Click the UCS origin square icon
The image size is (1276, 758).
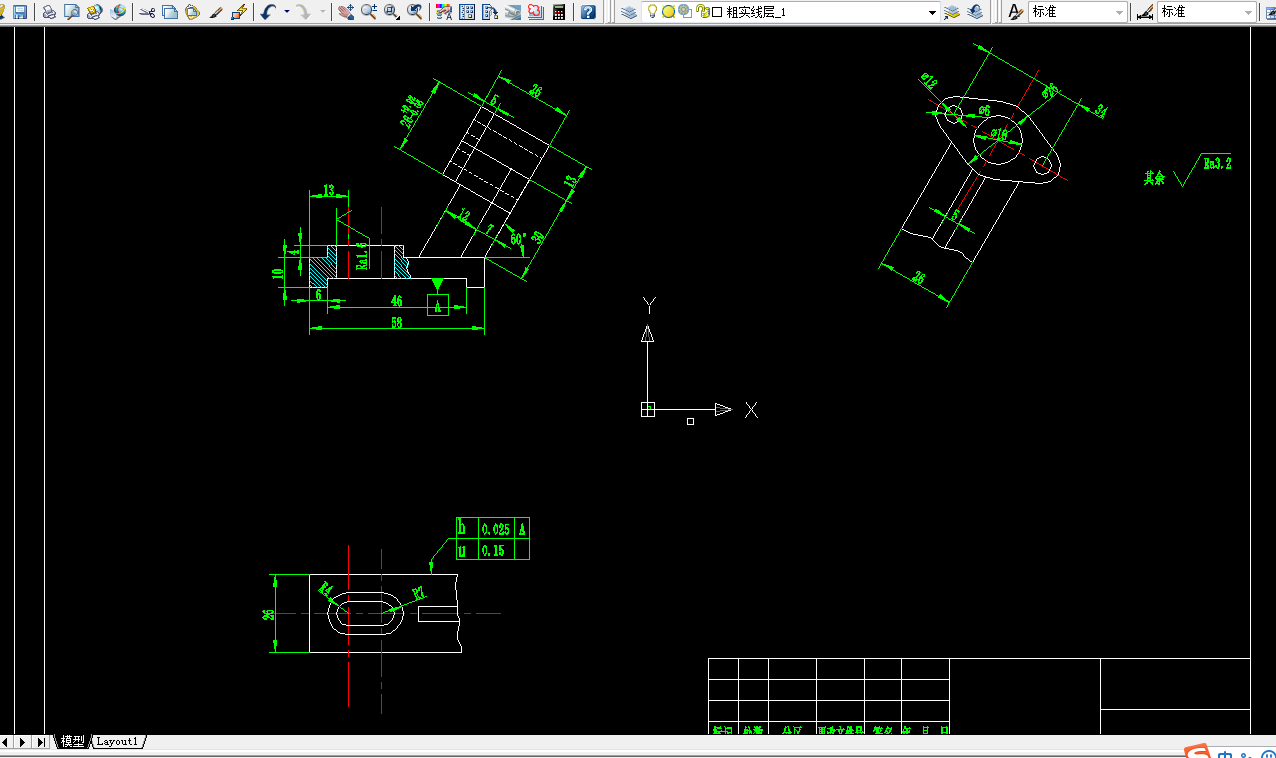pyautogui.click(x=648, y=409)
